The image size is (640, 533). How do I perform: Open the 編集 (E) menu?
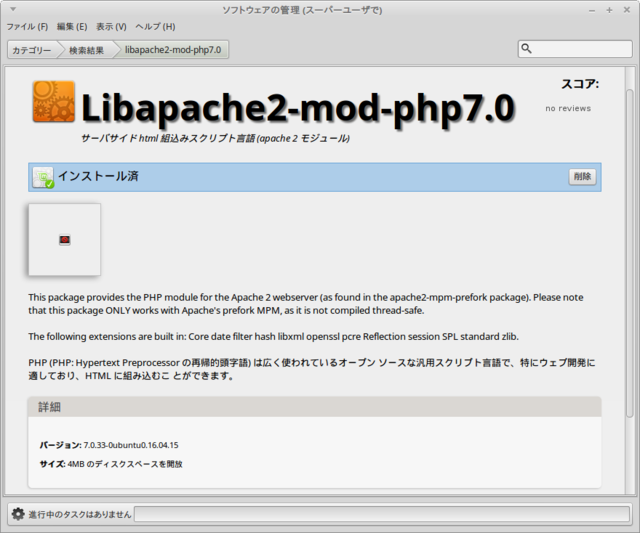72,27
